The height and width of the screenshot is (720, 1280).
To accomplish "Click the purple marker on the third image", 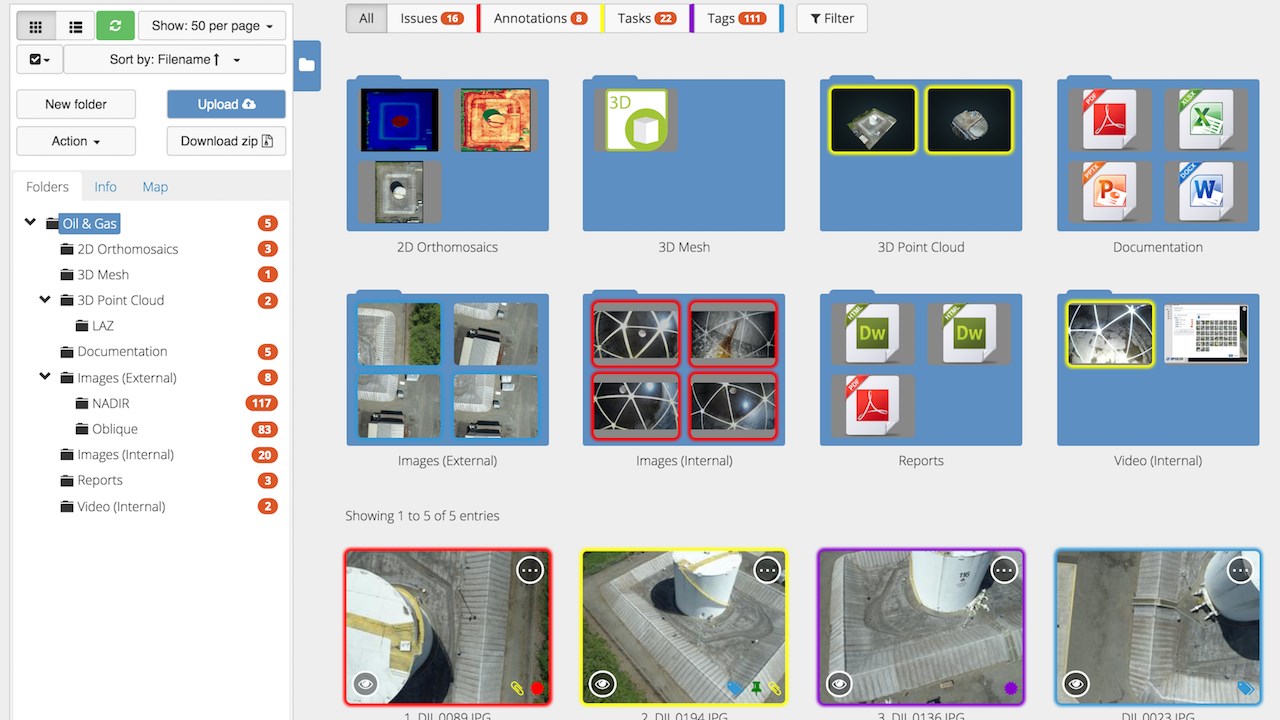I will pos(1010,688).
